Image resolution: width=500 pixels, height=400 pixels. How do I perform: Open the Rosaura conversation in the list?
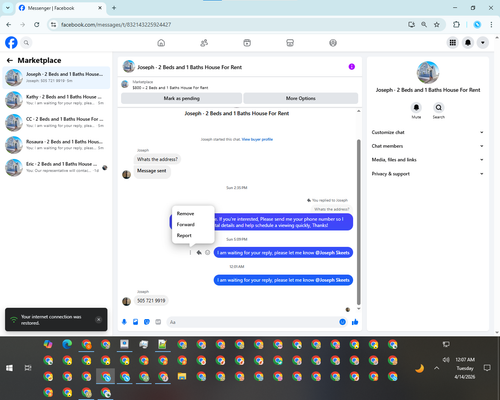[56, 145]
